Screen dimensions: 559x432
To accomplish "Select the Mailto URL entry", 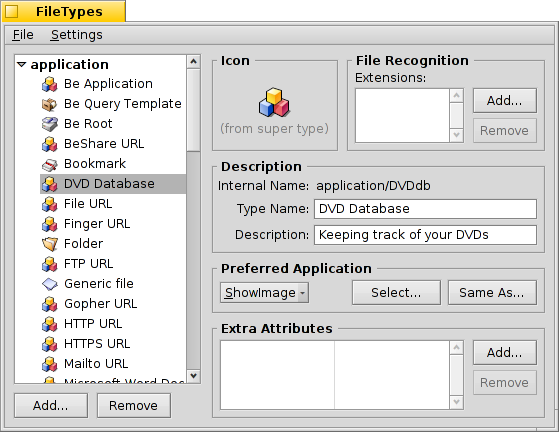I will coord(113,364).
